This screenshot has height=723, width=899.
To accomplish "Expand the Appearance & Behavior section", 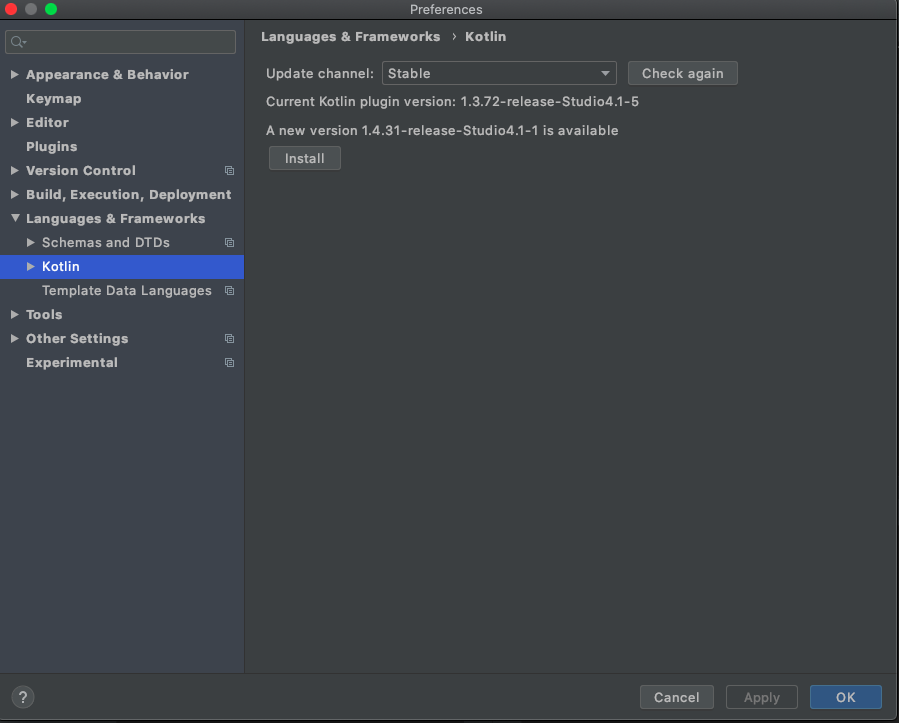I will pyautogui.click(x=14, y=74).
